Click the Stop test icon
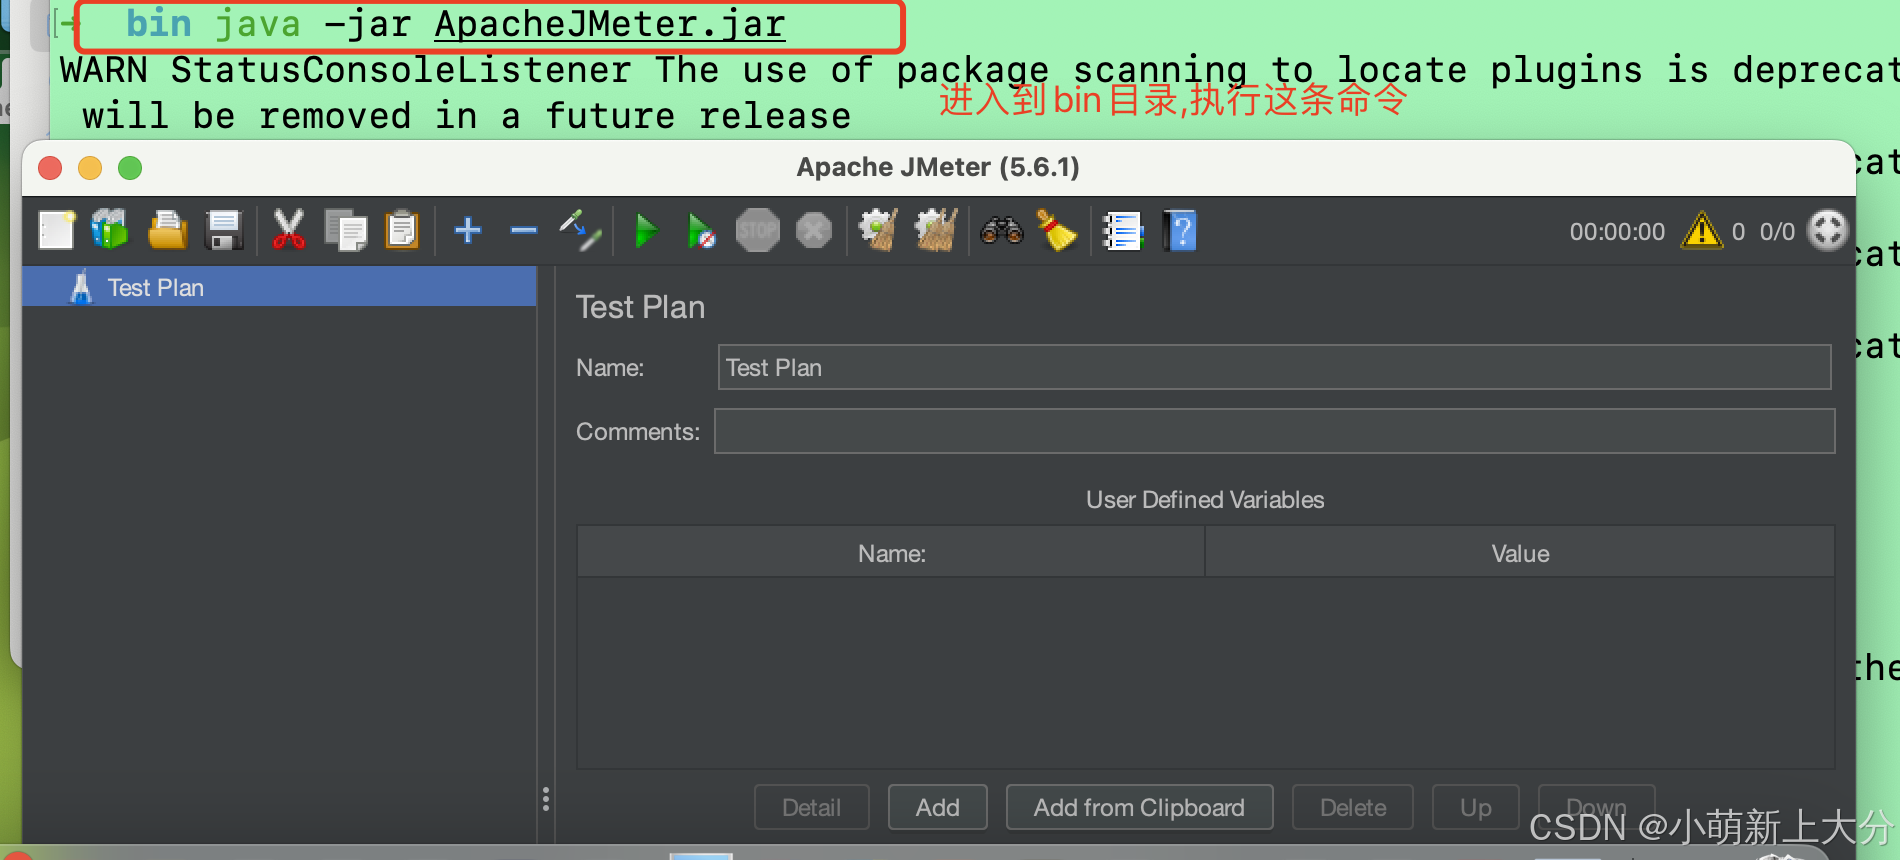 tap(758, 231)
